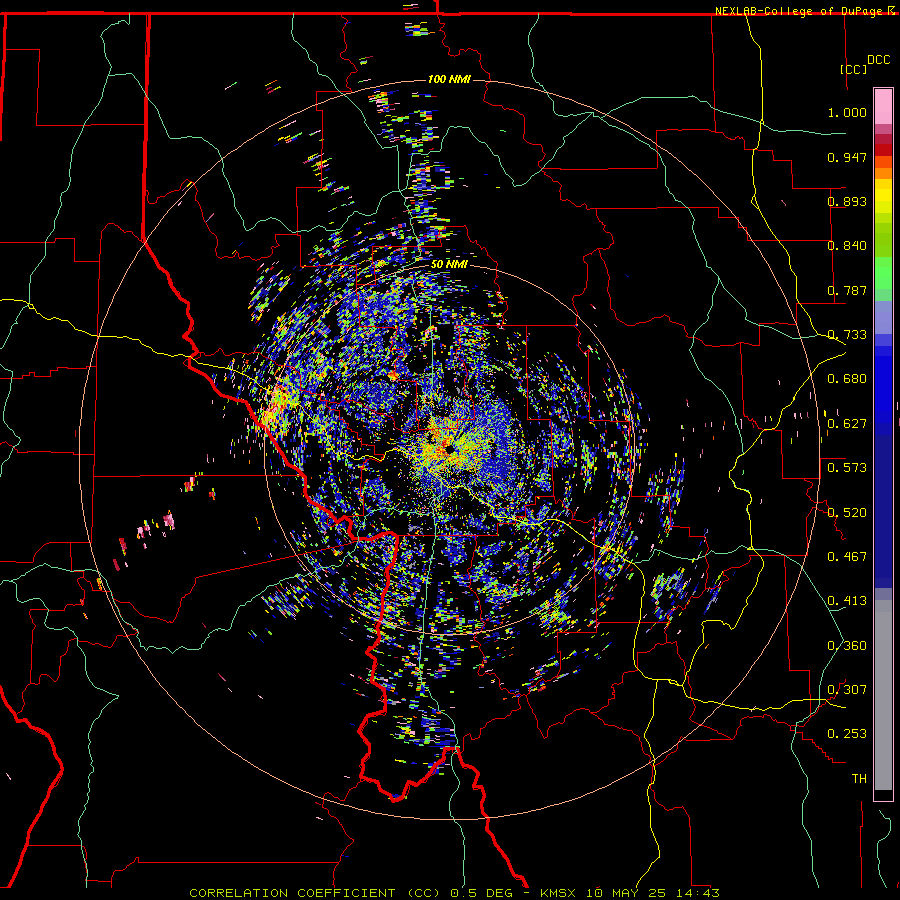Select the 0.627 legend value
The height and width of the screenshot is (900, 900).
[847, 424]
